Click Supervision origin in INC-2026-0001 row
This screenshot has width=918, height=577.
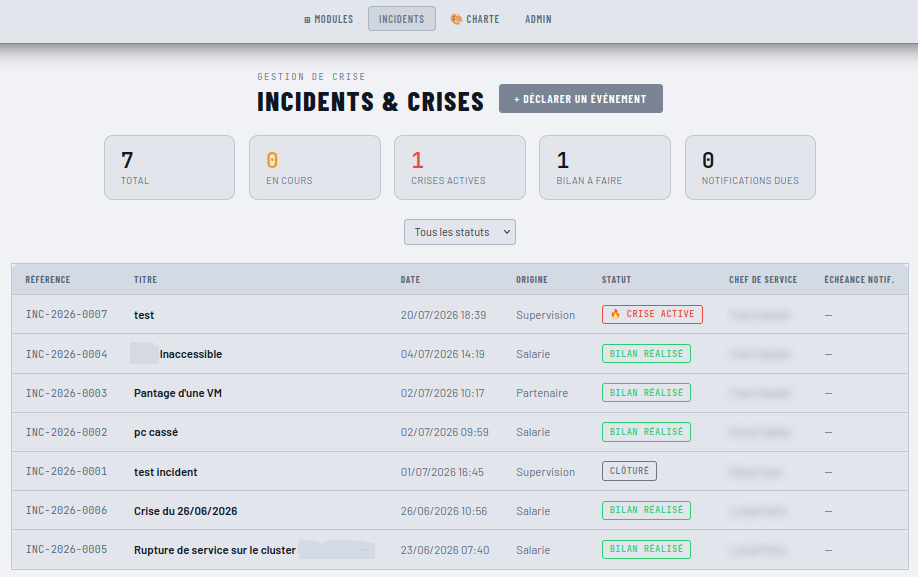coord(545,472)
